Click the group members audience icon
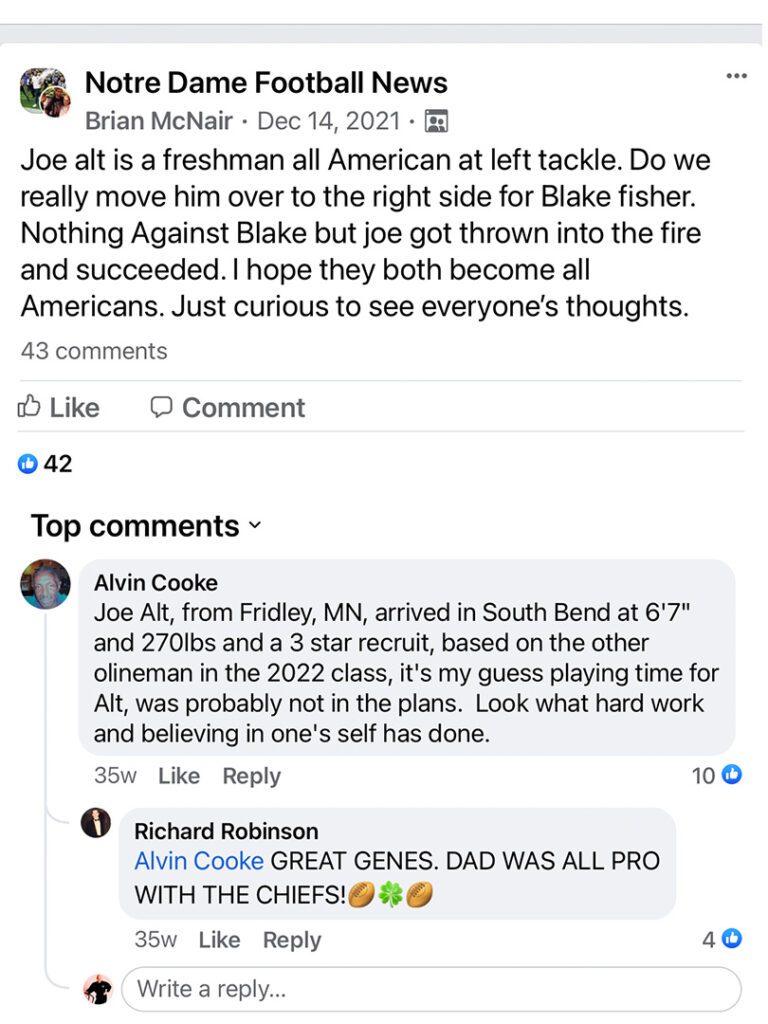768x1024 pixels. [x=436, y=122]
